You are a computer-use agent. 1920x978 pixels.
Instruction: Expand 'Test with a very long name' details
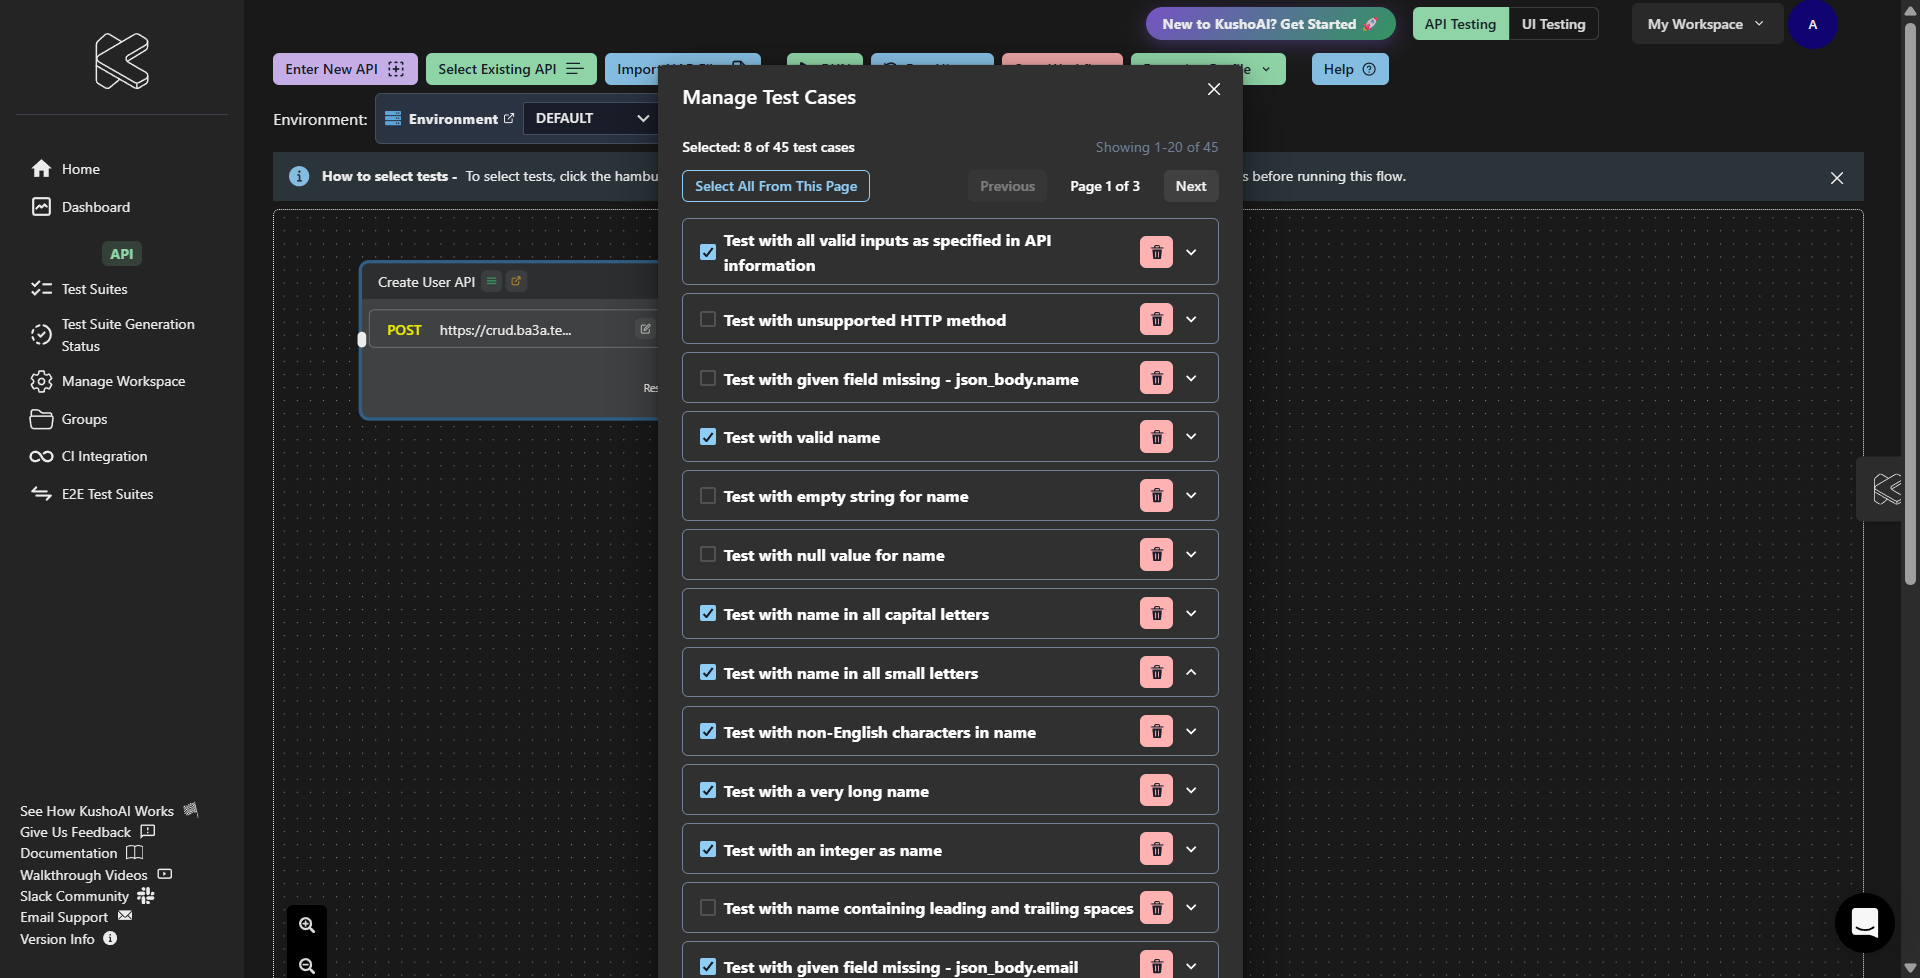click(x=1191, y=791)
